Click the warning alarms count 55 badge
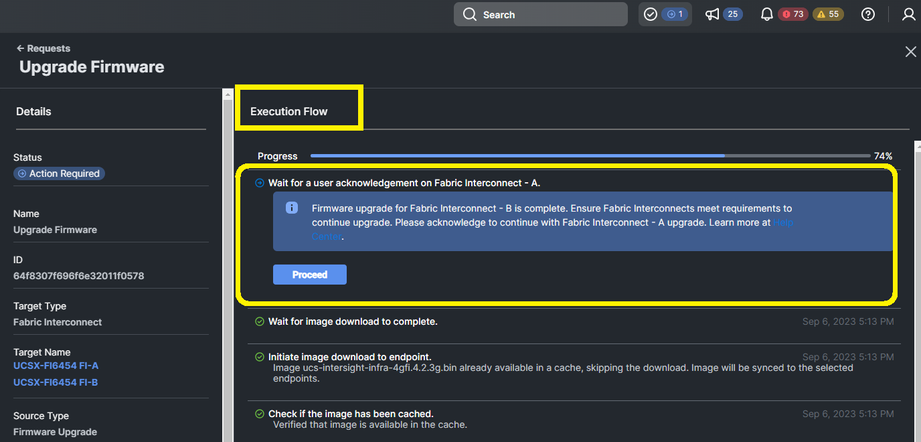This screenshot has width=921, height=442. tap(828, 15)
